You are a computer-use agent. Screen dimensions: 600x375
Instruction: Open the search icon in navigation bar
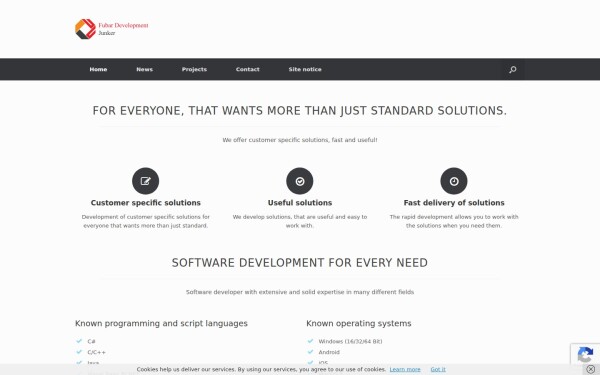(x=513, y=69)
